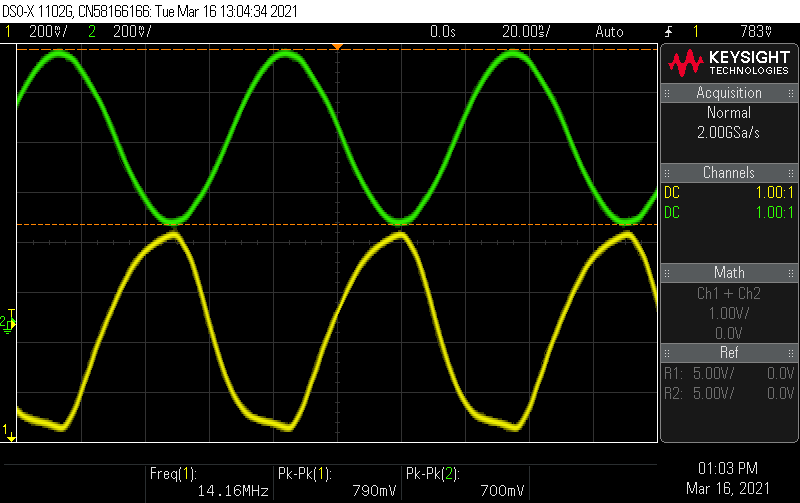
Task: Select the Pk-Pk(2) measurement readout
Action: (465, 481)
